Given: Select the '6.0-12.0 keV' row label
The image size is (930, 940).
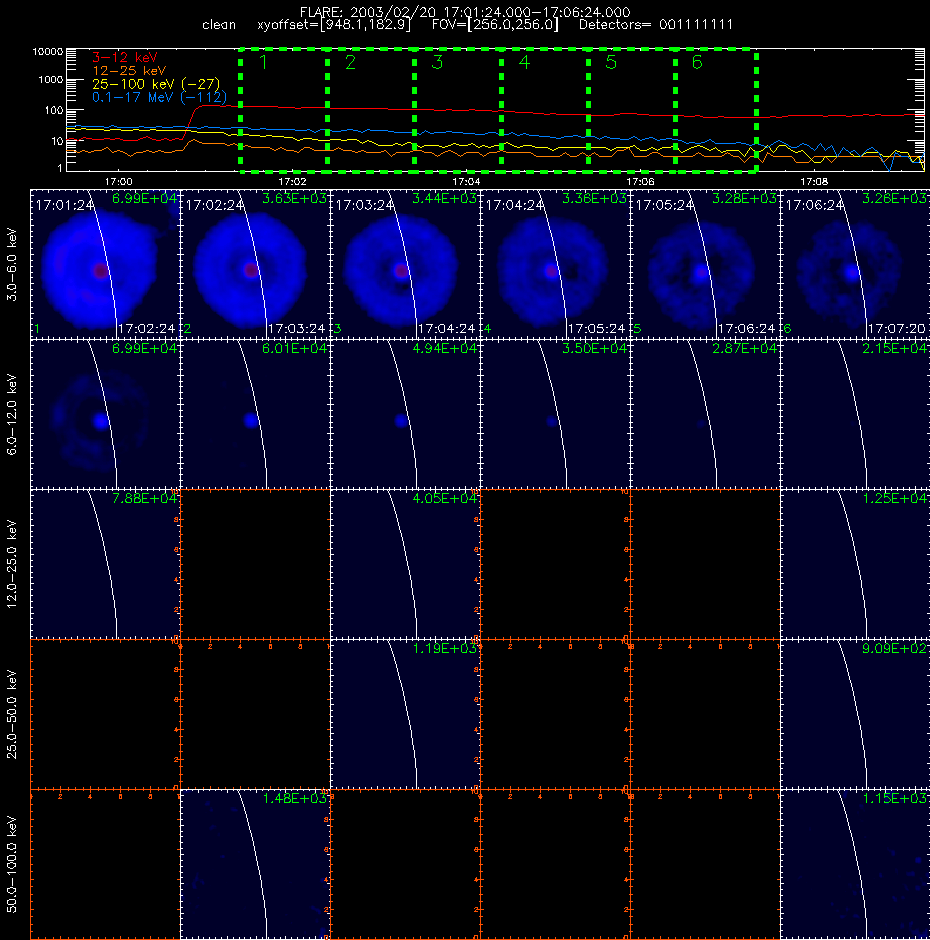Looking at the screenshot, I should (x=12, y=415).
